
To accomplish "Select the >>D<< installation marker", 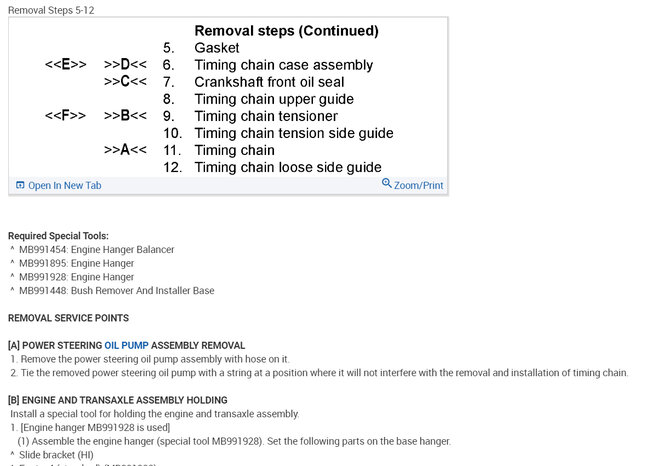I will [x=125, y=65].
